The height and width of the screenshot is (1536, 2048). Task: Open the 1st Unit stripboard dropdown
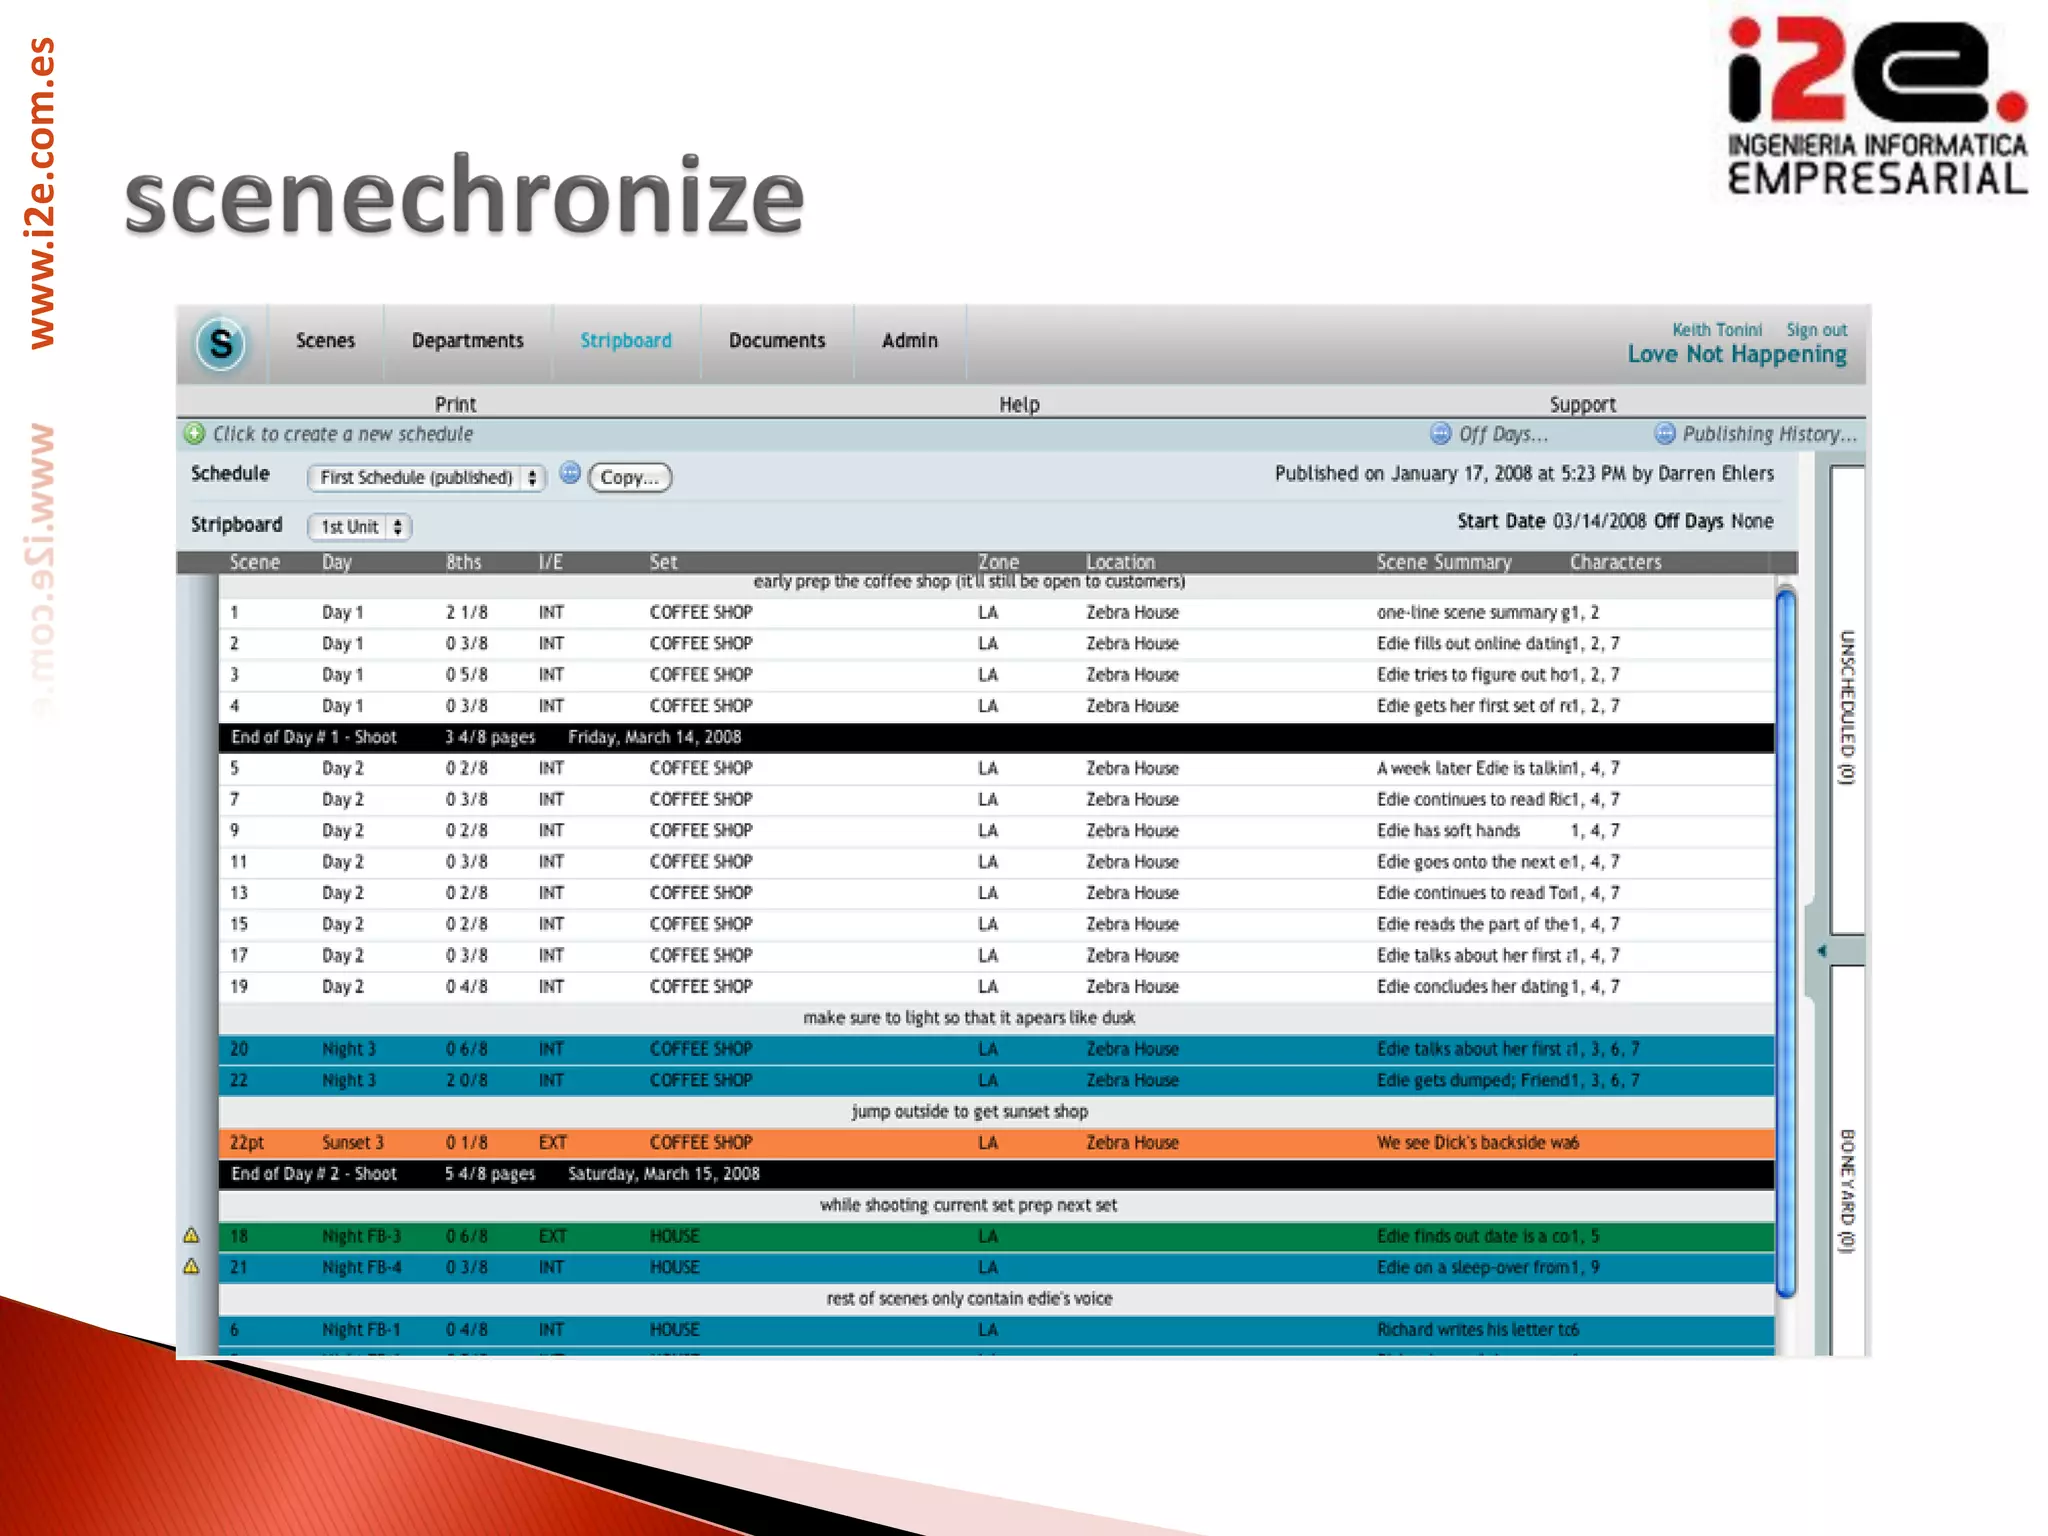click(359, 527)
